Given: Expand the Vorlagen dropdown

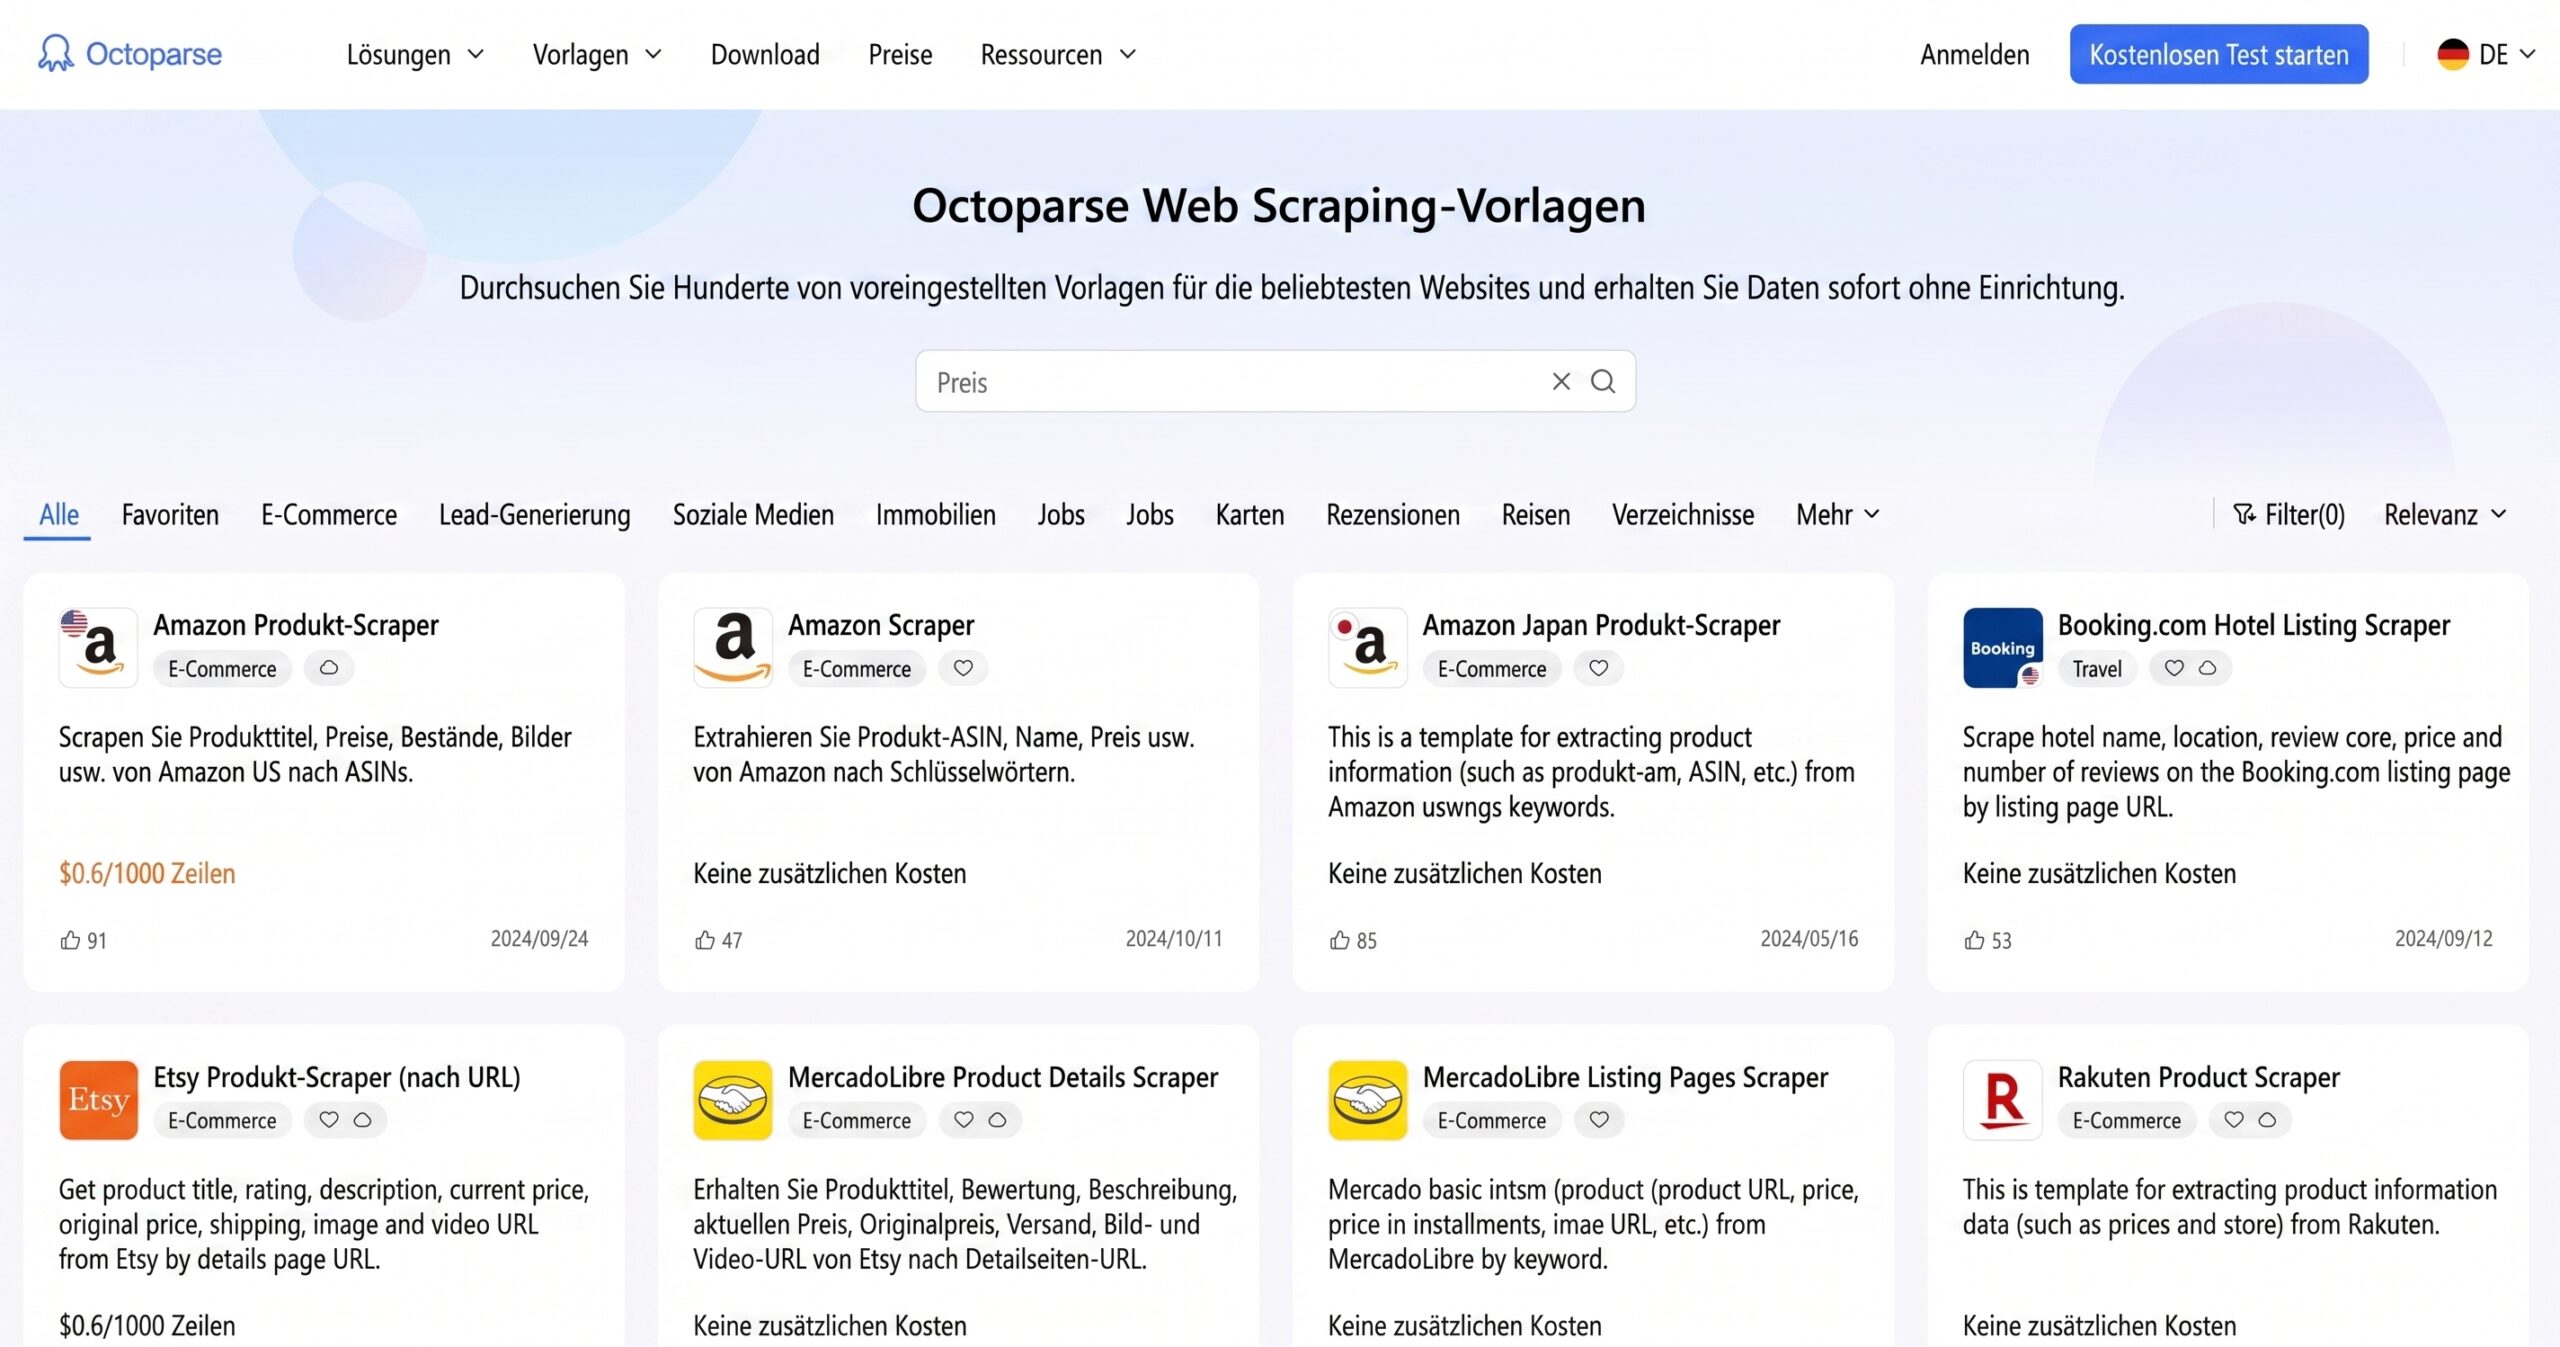Looking at the screenshot, I should (597, 54).
